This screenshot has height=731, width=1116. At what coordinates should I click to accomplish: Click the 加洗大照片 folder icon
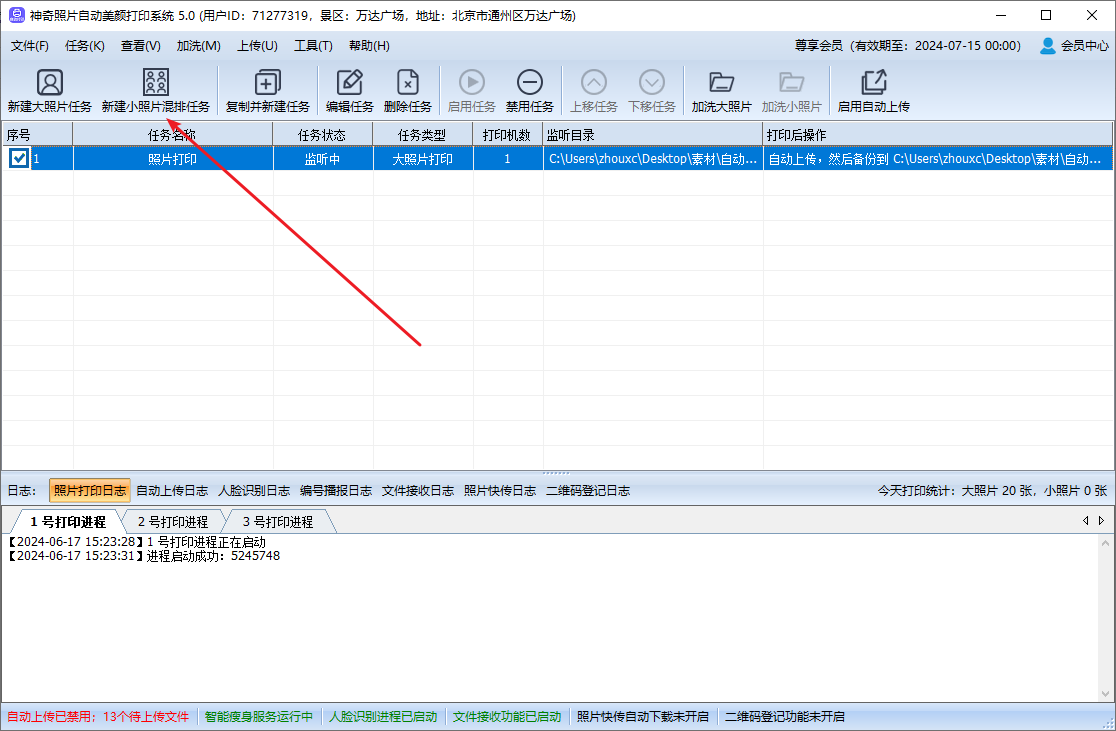pos(721,83)
